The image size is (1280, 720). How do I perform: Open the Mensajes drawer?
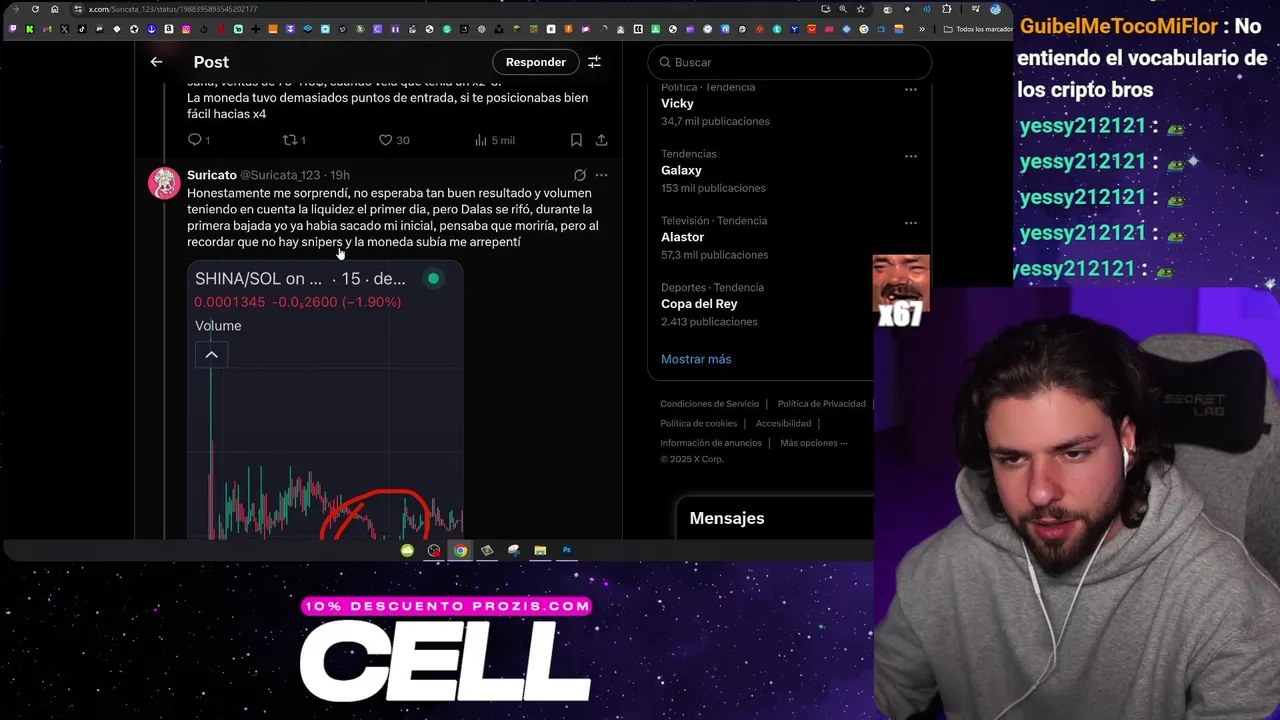point(775,518)
